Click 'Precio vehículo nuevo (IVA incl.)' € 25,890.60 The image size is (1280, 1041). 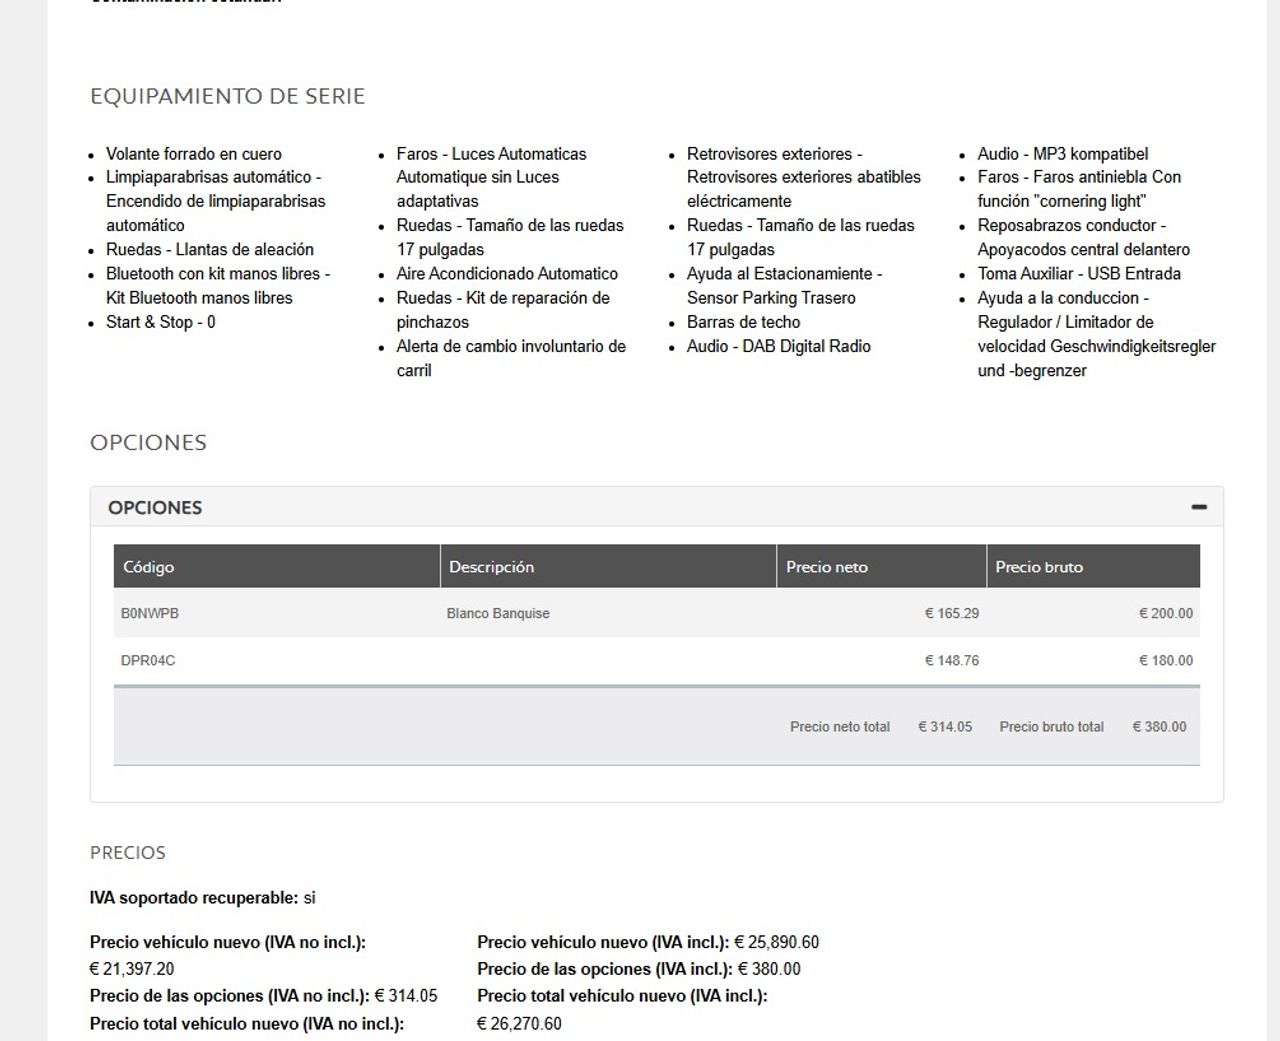pos(648,942)
